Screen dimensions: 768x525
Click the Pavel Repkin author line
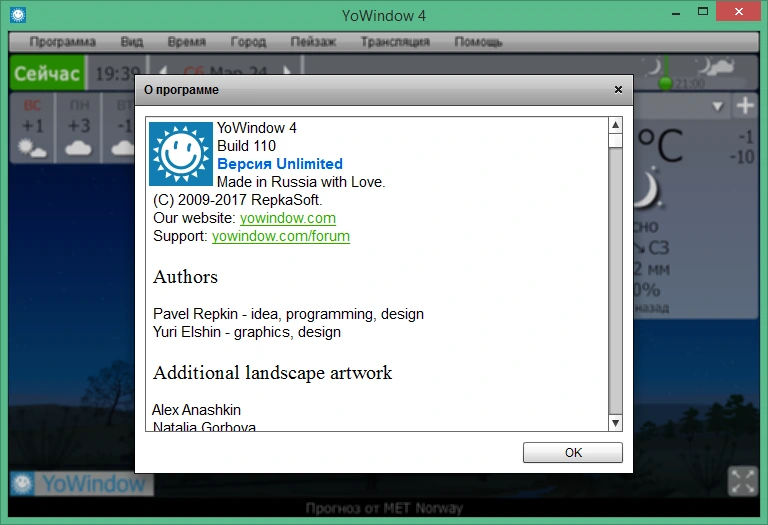point(288,314)
